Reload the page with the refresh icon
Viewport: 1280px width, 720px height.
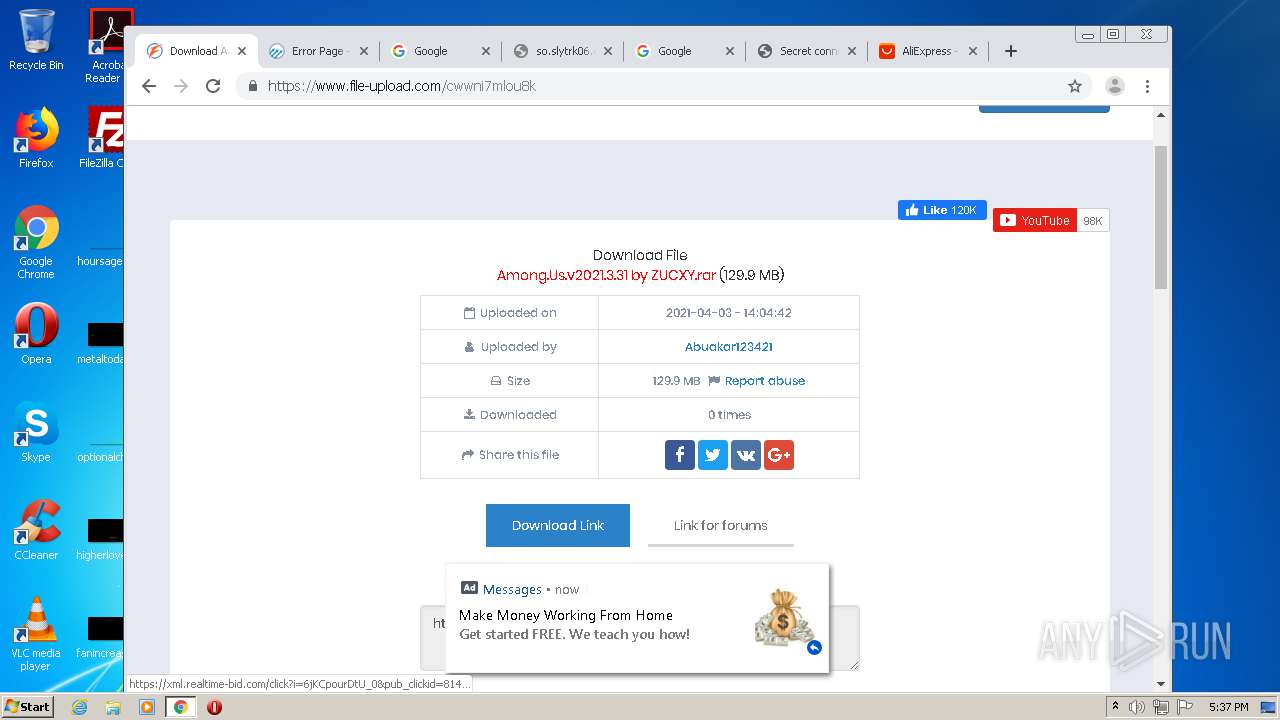(x=212, y=86)
